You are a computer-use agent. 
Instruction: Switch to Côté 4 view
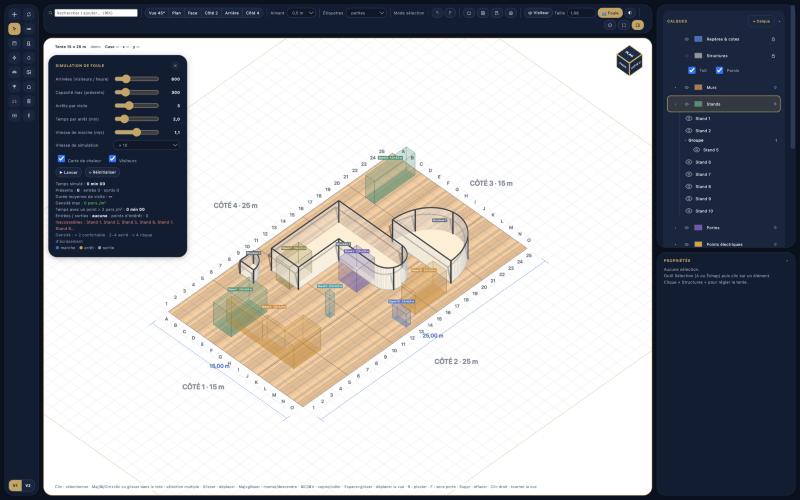pos(253,13)
